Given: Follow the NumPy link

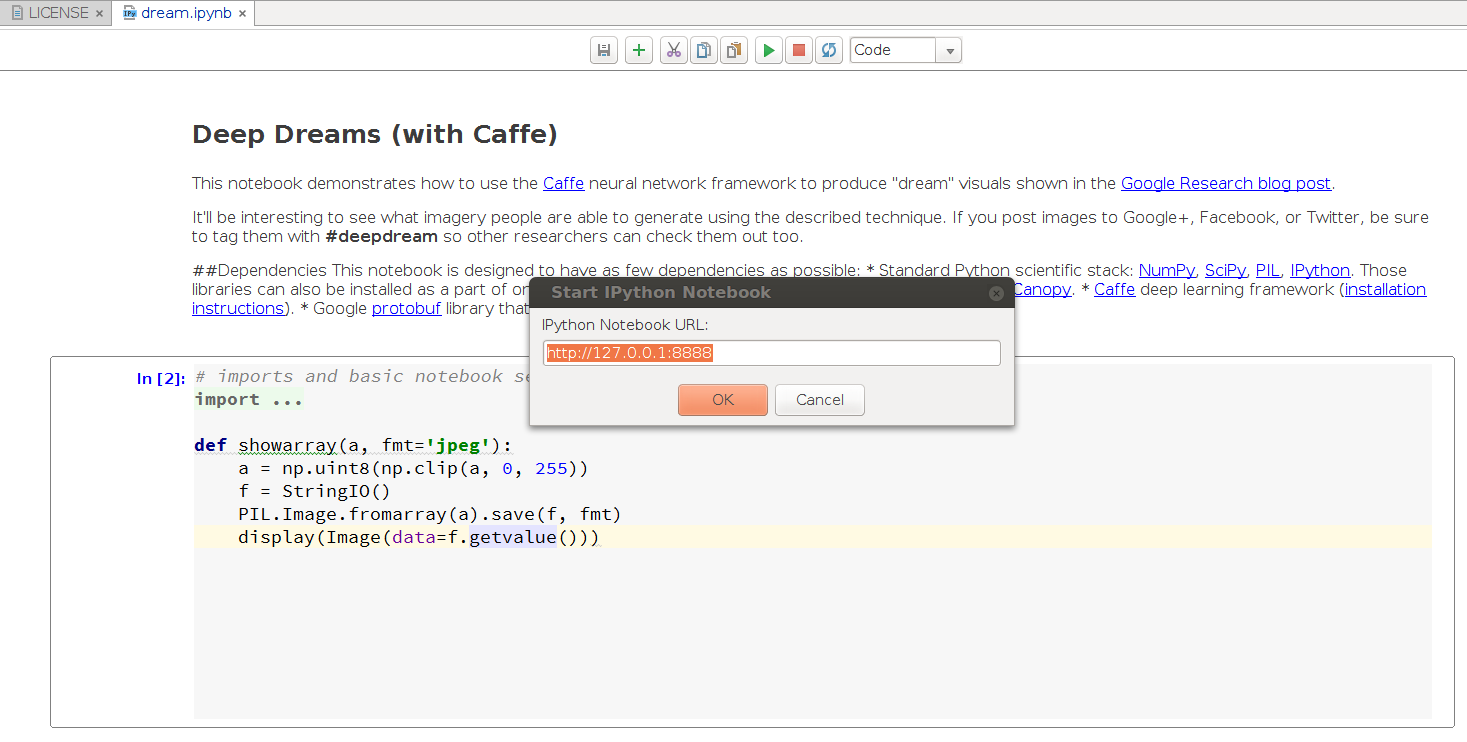Looking at the screenshot, I should 1166,270.
